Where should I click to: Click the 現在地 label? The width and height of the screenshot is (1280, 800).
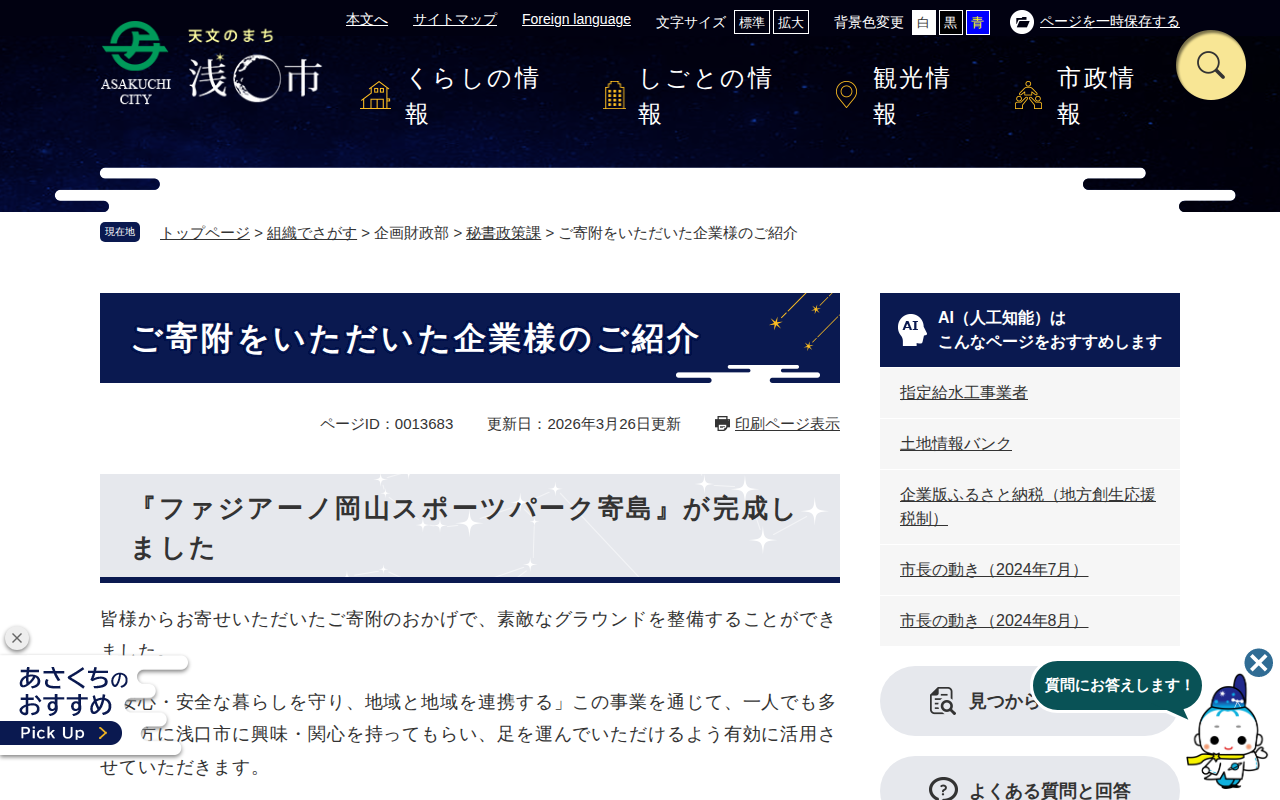click(120, 232)
